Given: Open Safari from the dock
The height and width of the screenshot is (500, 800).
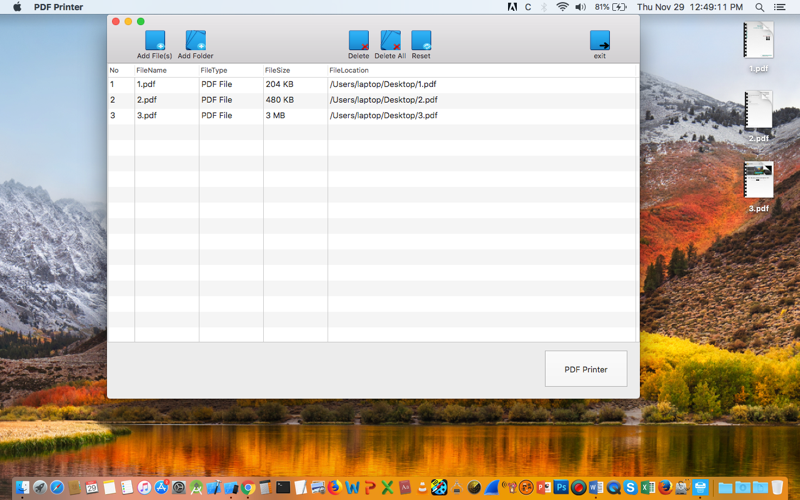Looking at the screenshot, I should 57,487.
